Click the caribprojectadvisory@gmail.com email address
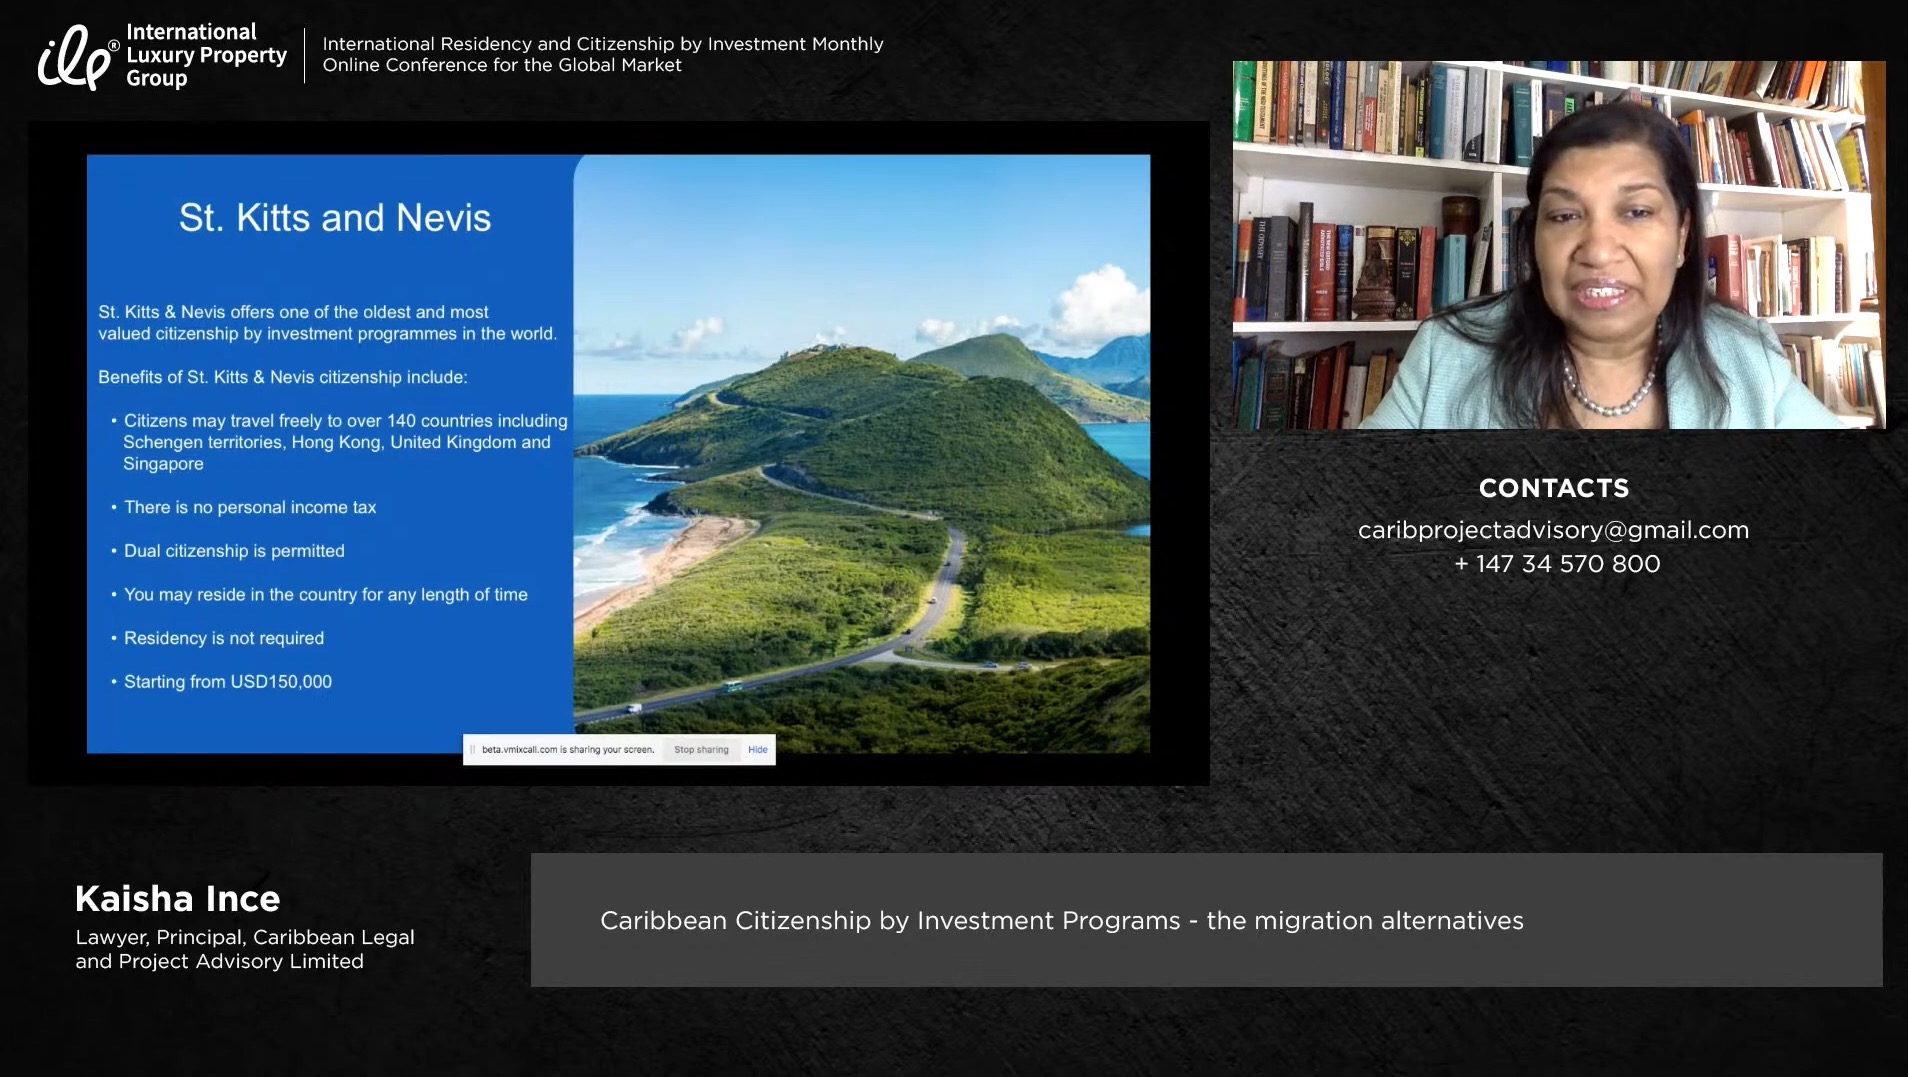Image resolution: width=1908 pixels, height=1077 pixels. tap(1553, 530)
